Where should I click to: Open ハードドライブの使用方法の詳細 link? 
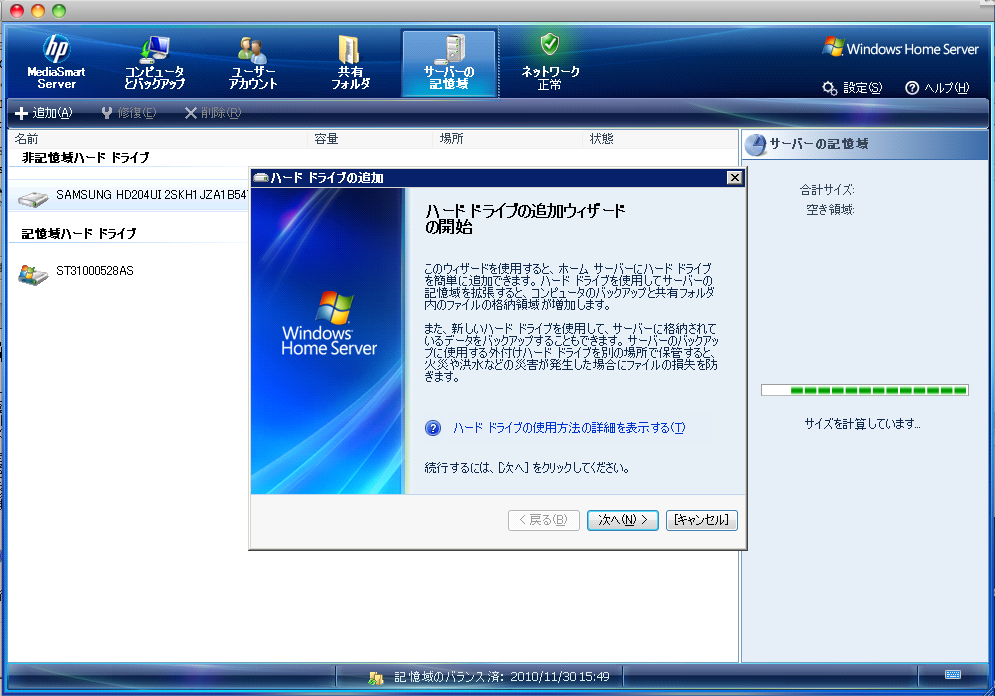click(568, 428)
